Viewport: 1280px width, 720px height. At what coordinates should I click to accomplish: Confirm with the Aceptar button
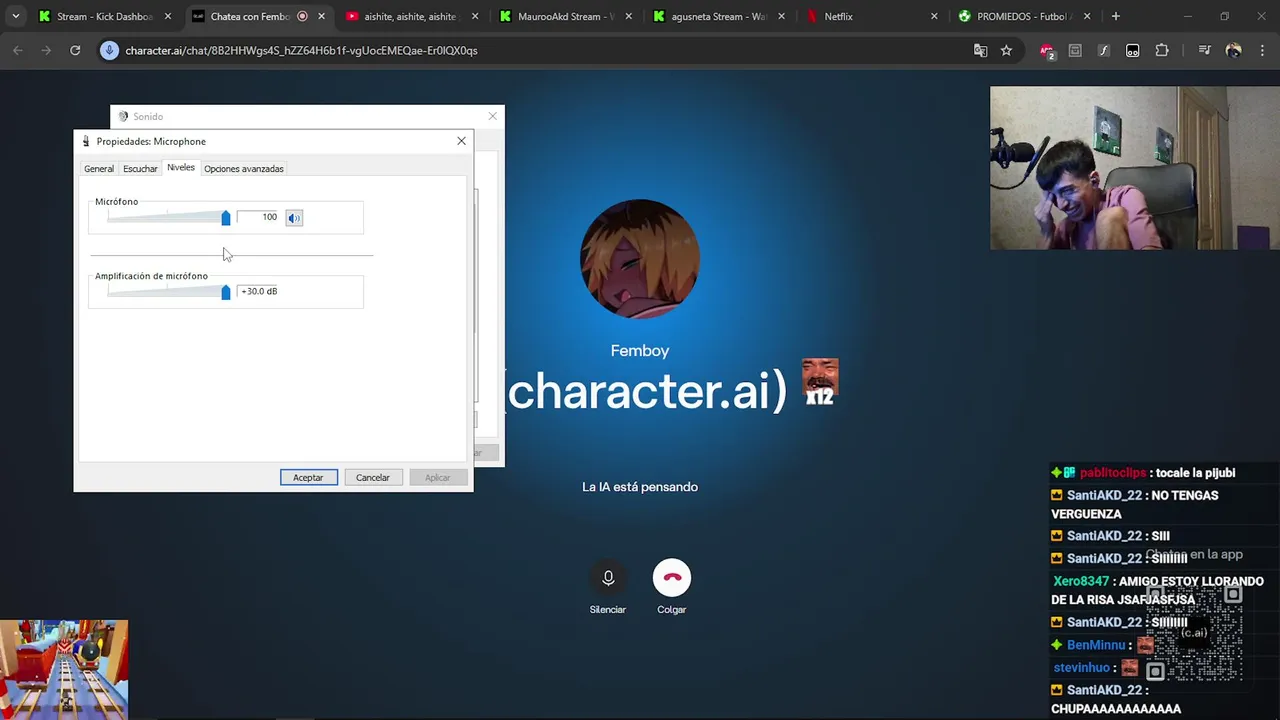tap(308, 477)
